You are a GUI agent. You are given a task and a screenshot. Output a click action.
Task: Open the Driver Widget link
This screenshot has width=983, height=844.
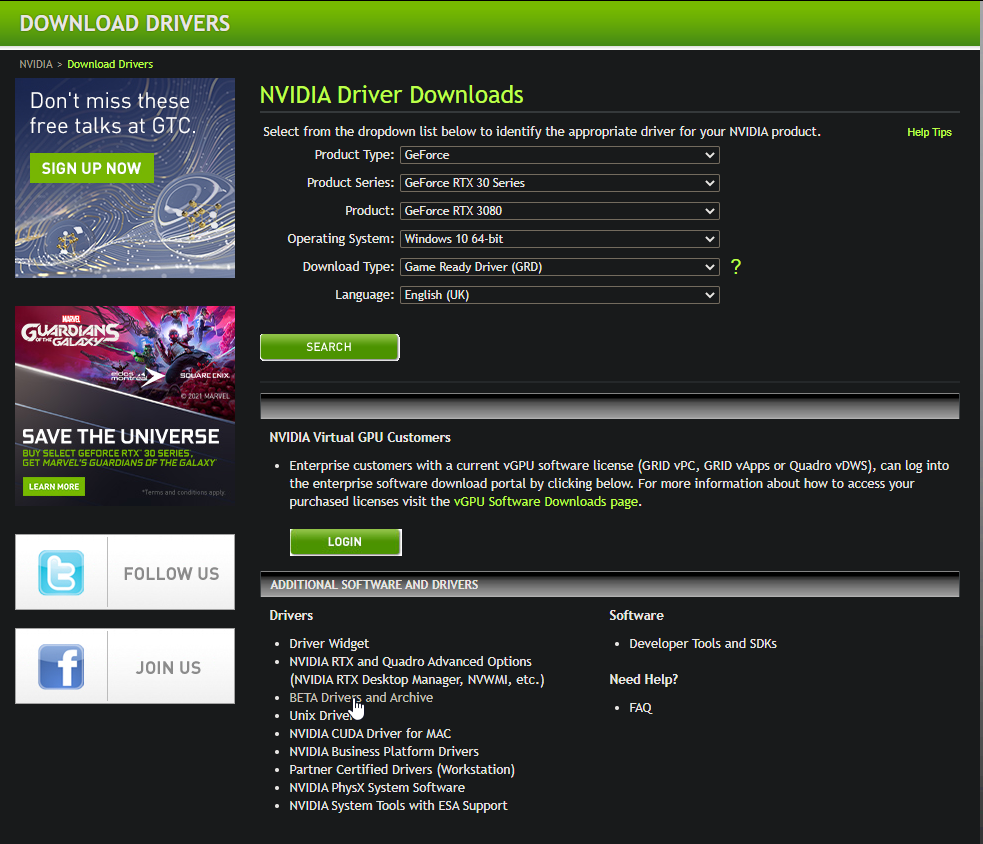click(x=329, y=643)
